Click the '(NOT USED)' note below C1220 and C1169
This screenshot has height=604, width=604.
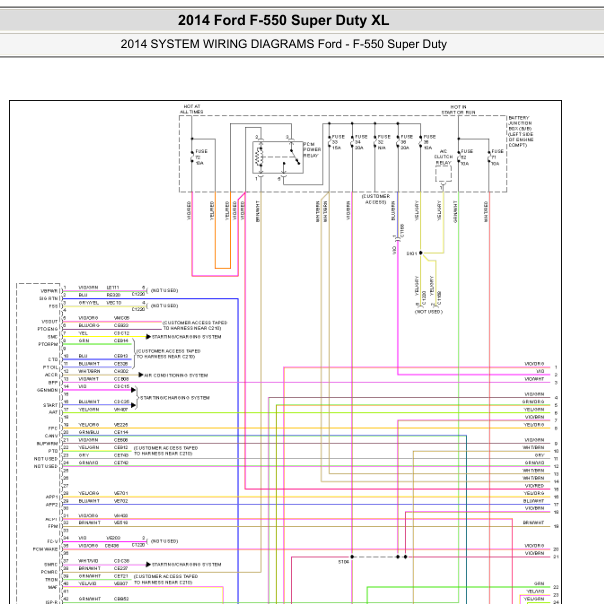[x=429, y=312]
